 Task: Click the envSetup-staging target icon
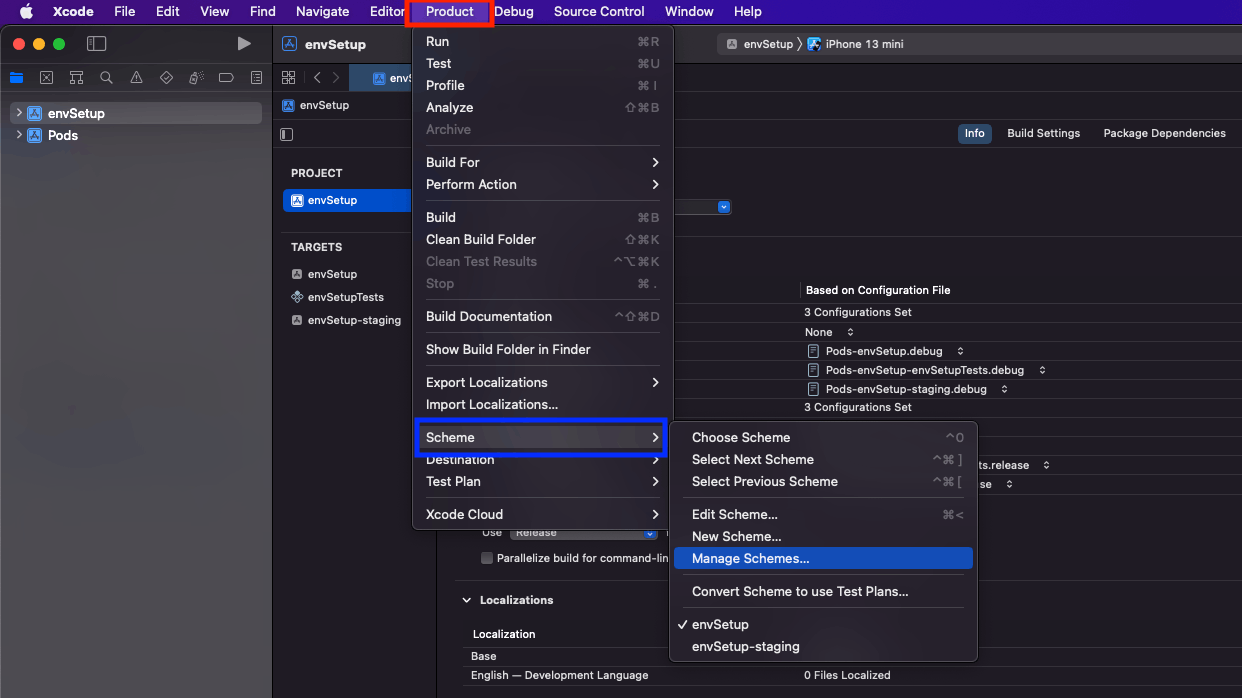tap(297, 320)
